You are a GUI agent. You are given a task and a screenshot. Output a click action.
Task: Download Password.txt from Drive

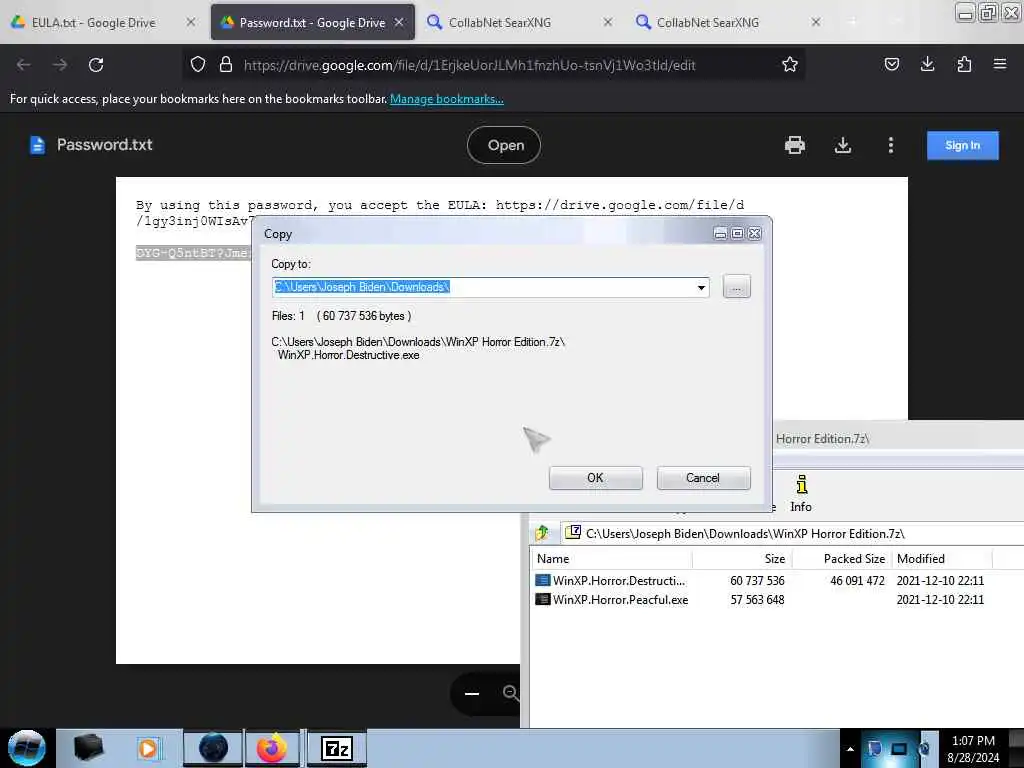coord(843,145)
